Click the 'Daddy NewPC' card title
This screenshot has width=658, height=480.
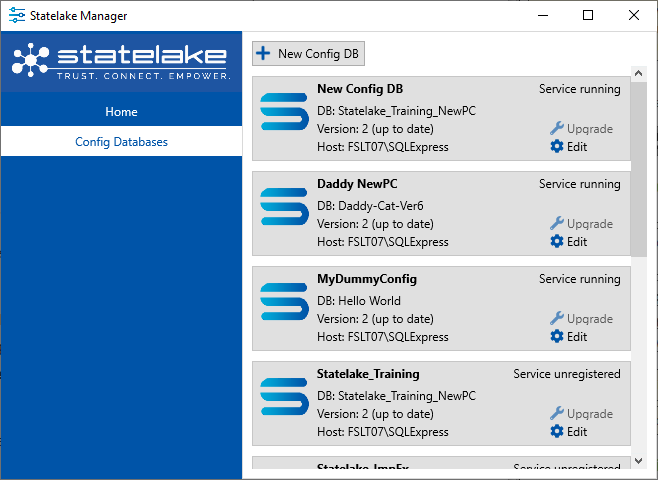(x=357, y=184)
